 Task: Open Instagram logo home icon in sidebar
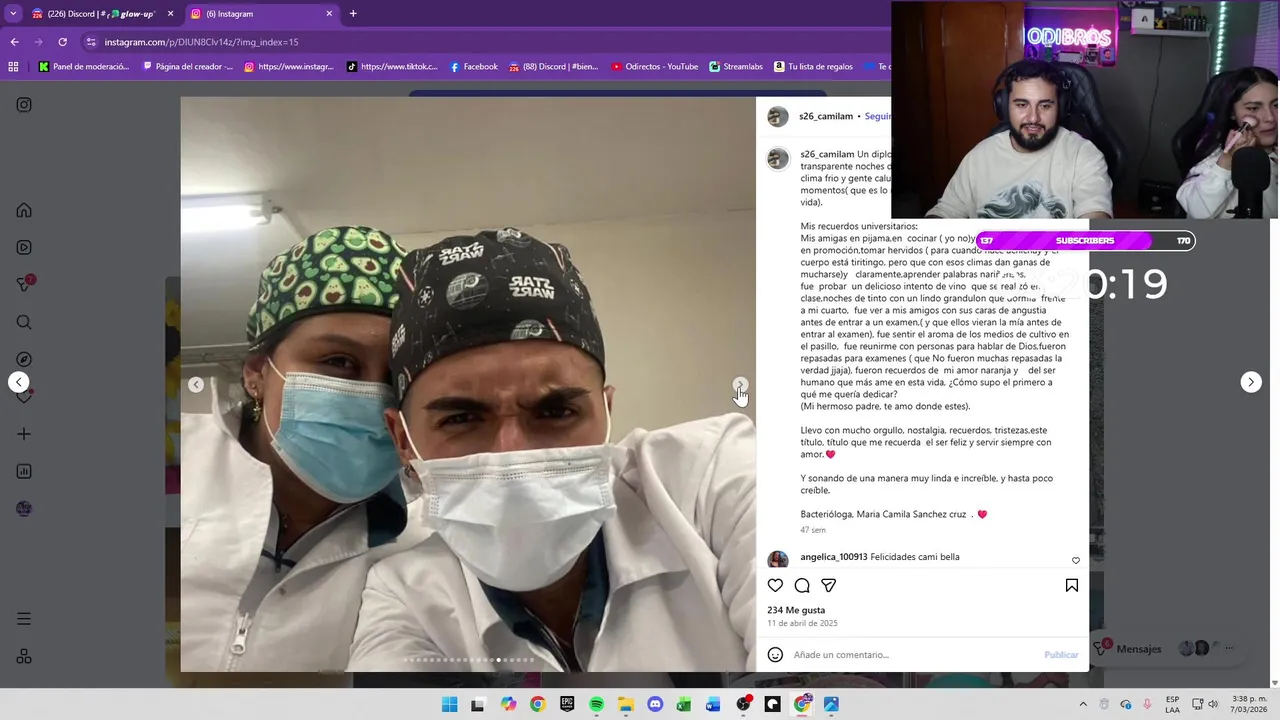click(x=24, y=105)
